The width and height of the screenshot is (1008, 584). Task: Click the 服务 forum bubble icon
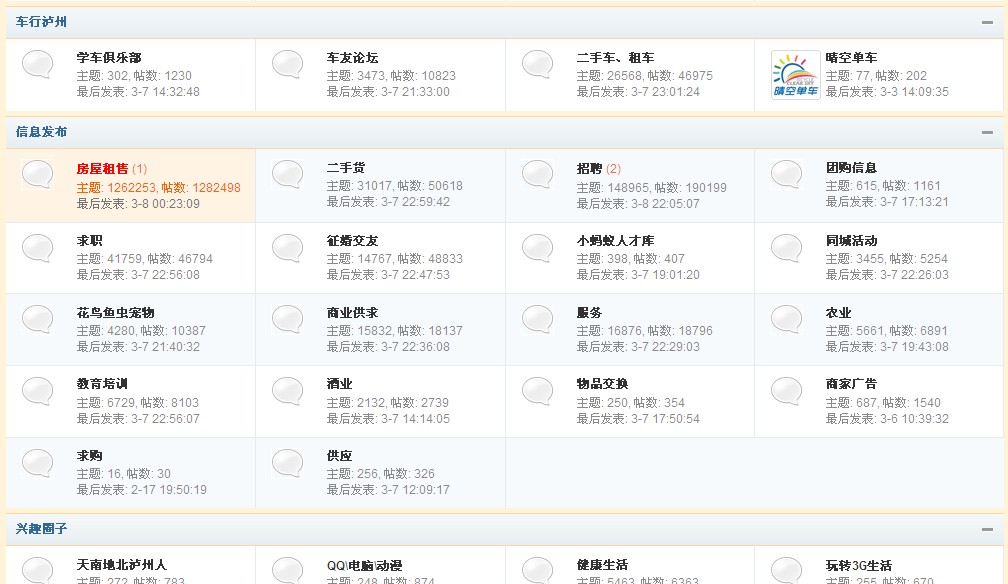click(537, 319)
